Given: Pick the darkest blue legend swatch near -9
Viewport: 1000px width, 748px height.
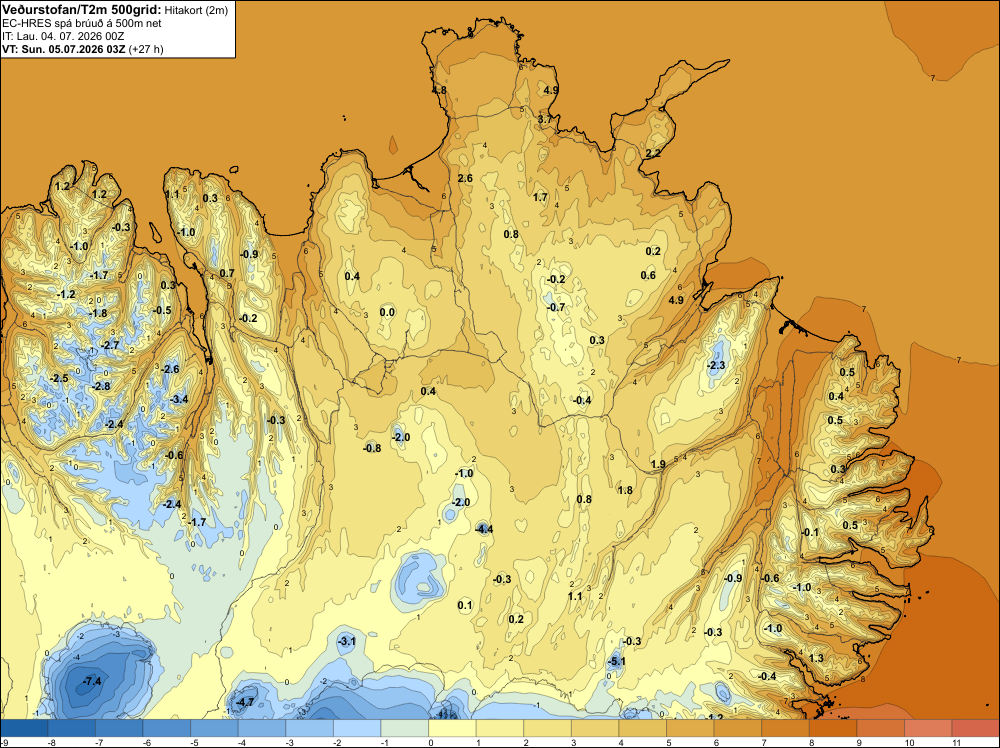Looking at the screenshot, I should [x=24, y=728].
